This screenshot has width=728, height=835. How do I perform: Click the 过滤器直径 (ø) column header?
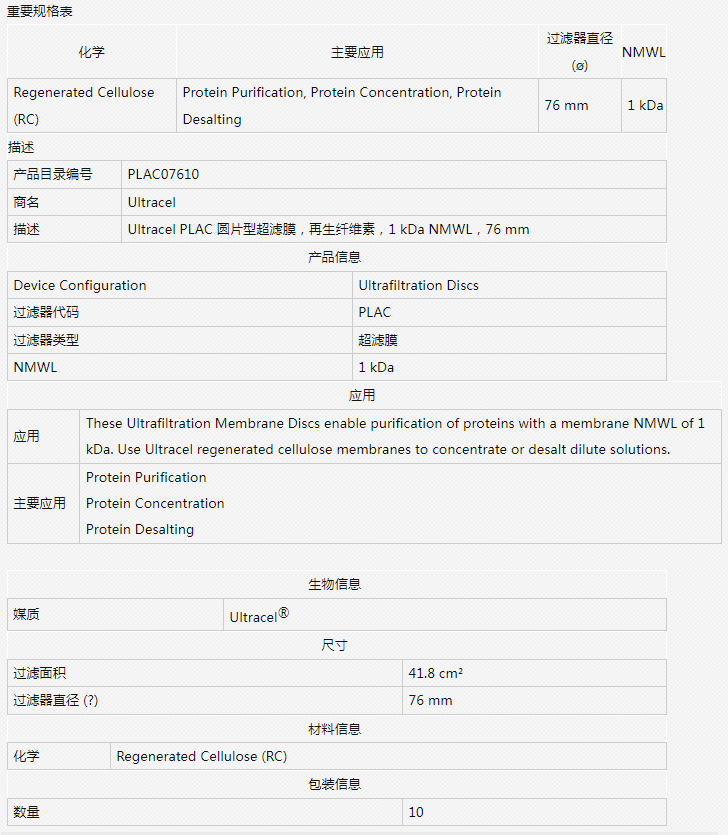pos(579,52)
